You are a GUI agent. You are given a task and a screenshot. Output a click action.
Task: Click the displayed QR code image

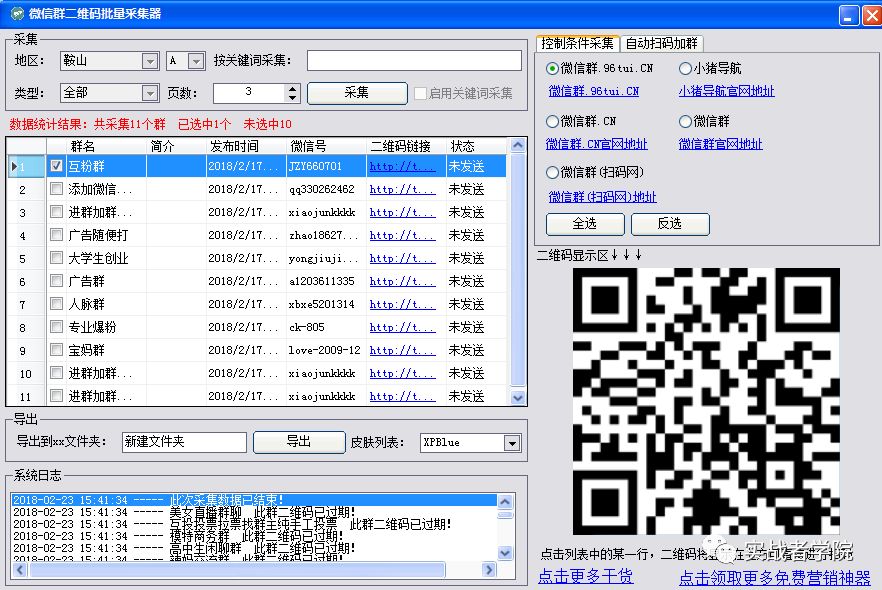click(x=706, y=401)
